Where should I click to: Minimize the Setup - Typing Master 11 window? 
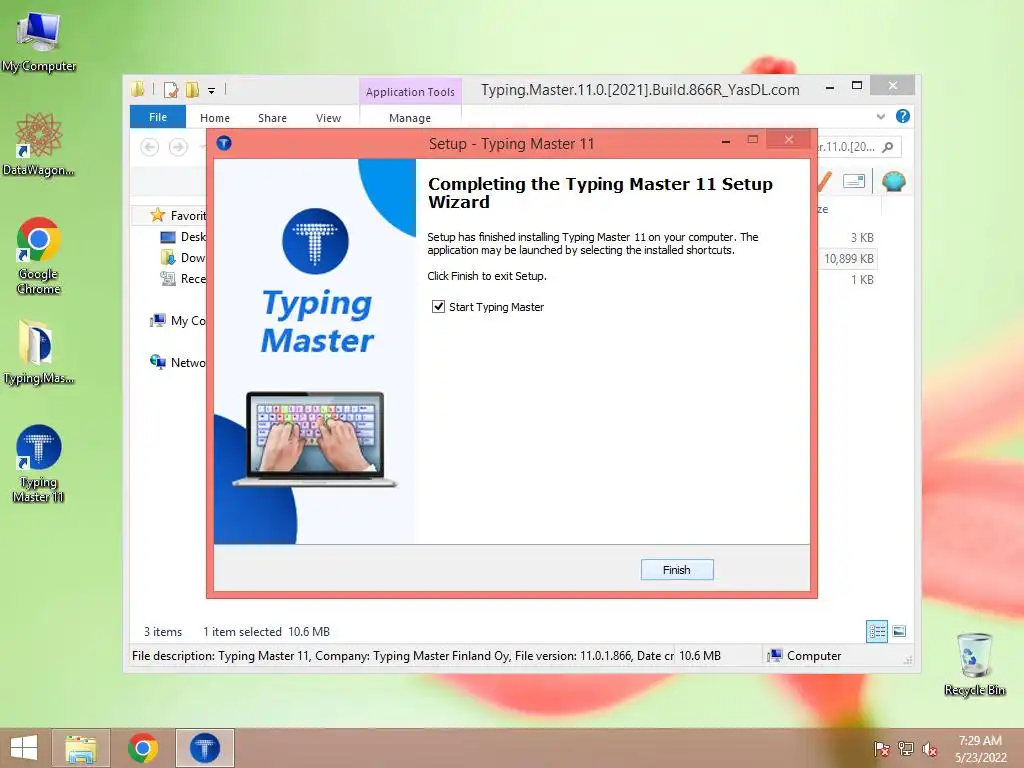pos(726,141)
